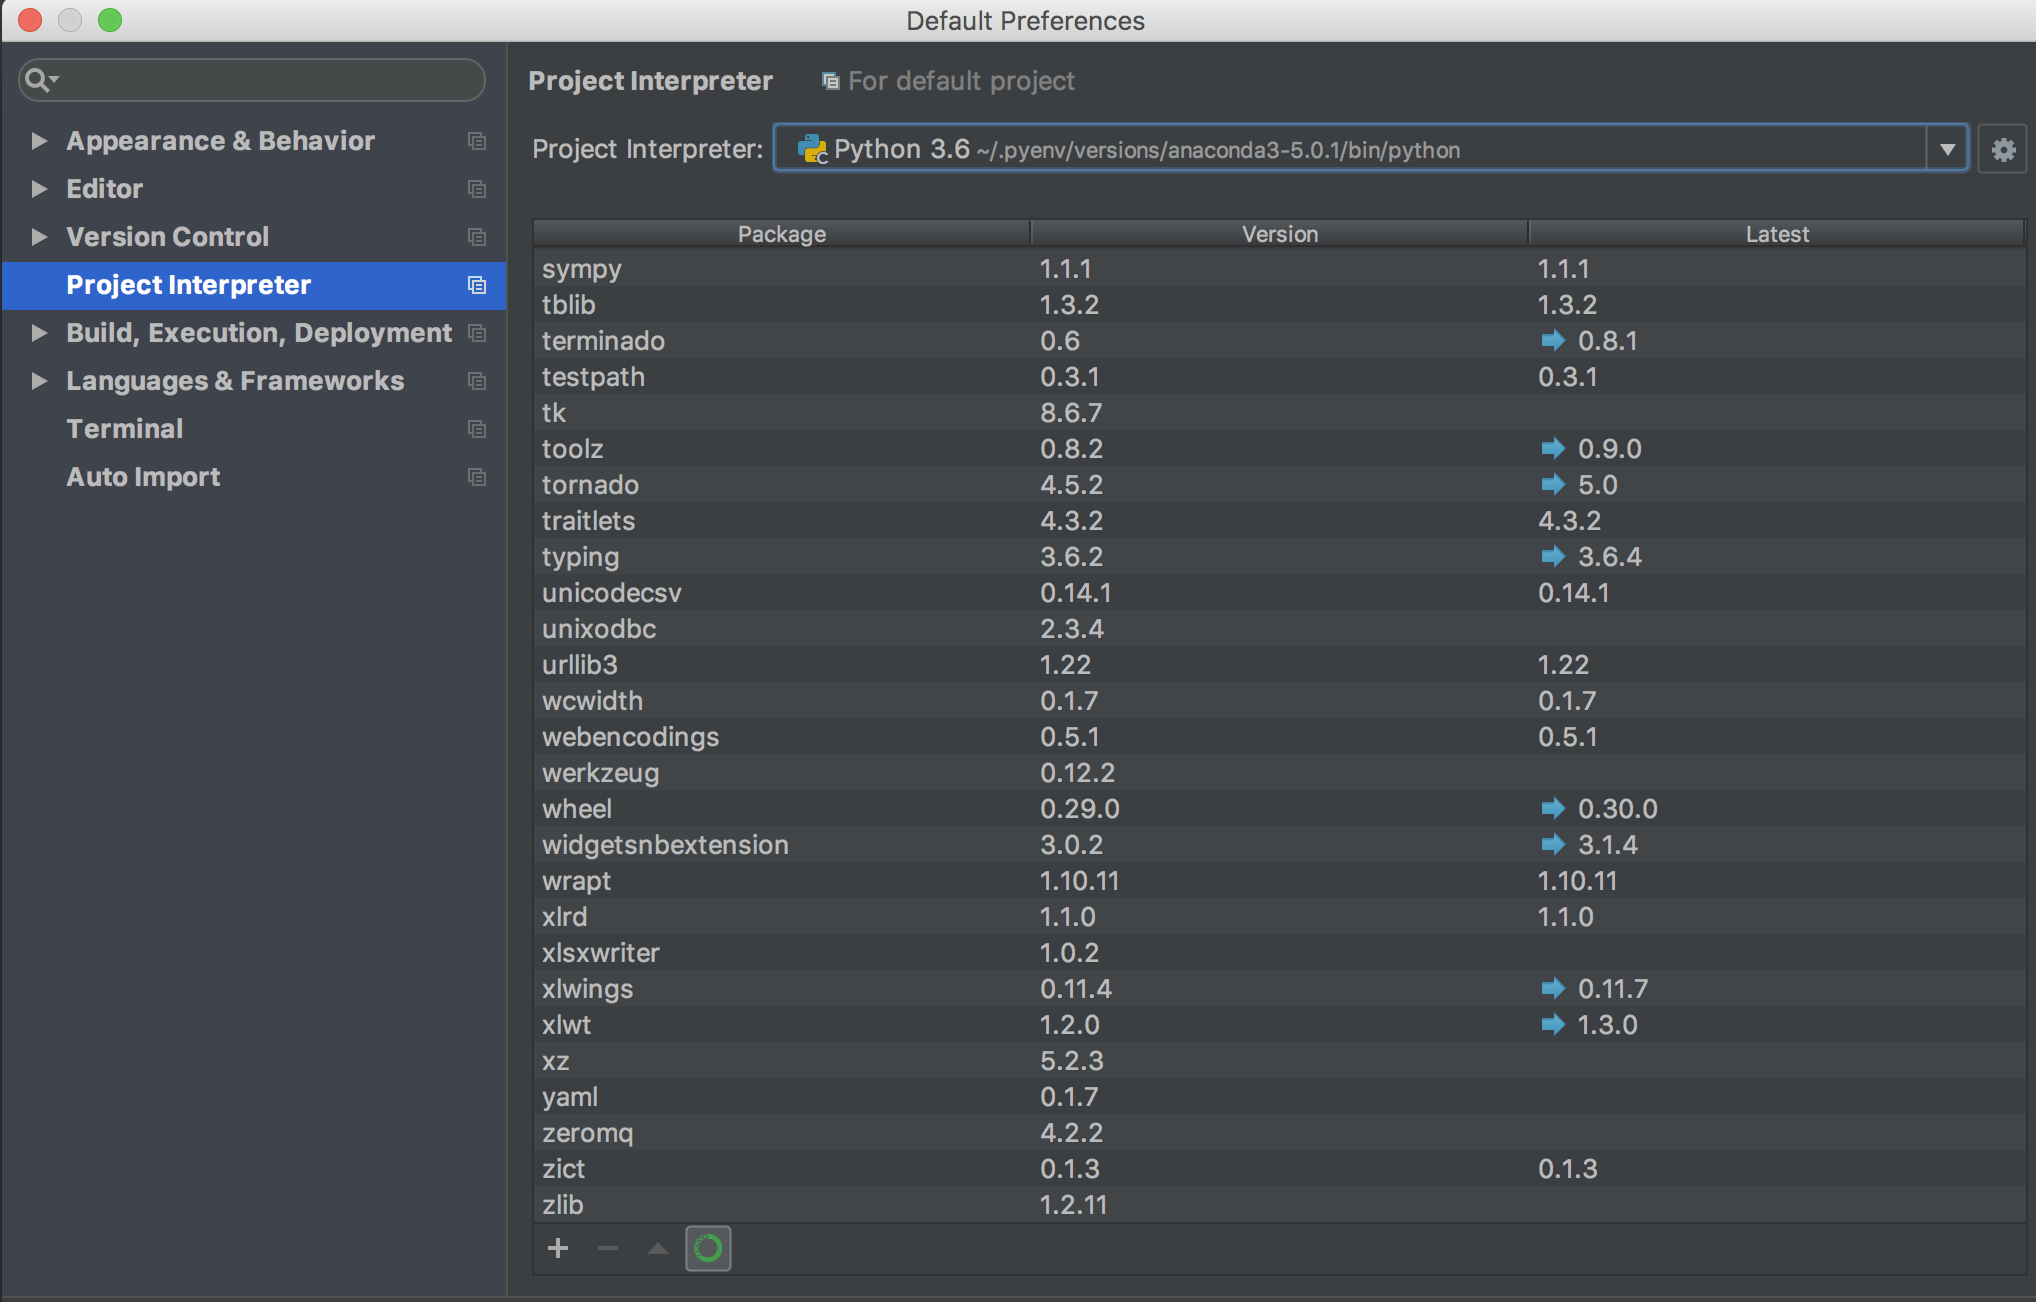Expand the Appearance & Behavior section
Screen dimensions: 2036x1302
click(40, 141)
